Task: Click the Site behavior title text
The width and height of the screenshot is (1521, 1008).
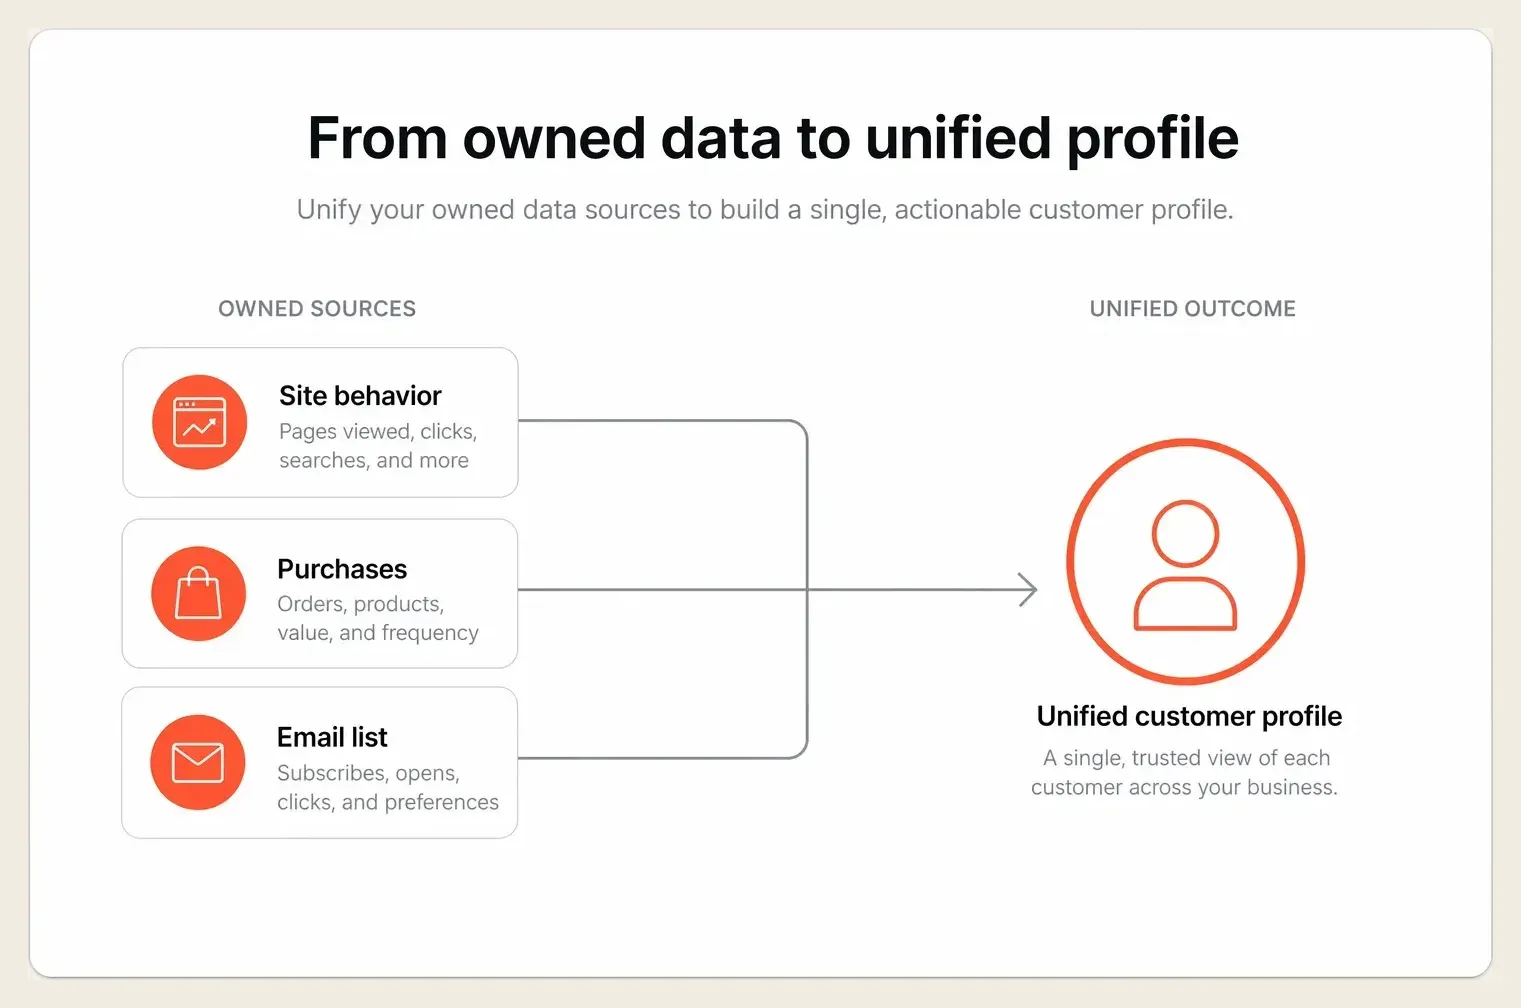Action: pos(360,396)
